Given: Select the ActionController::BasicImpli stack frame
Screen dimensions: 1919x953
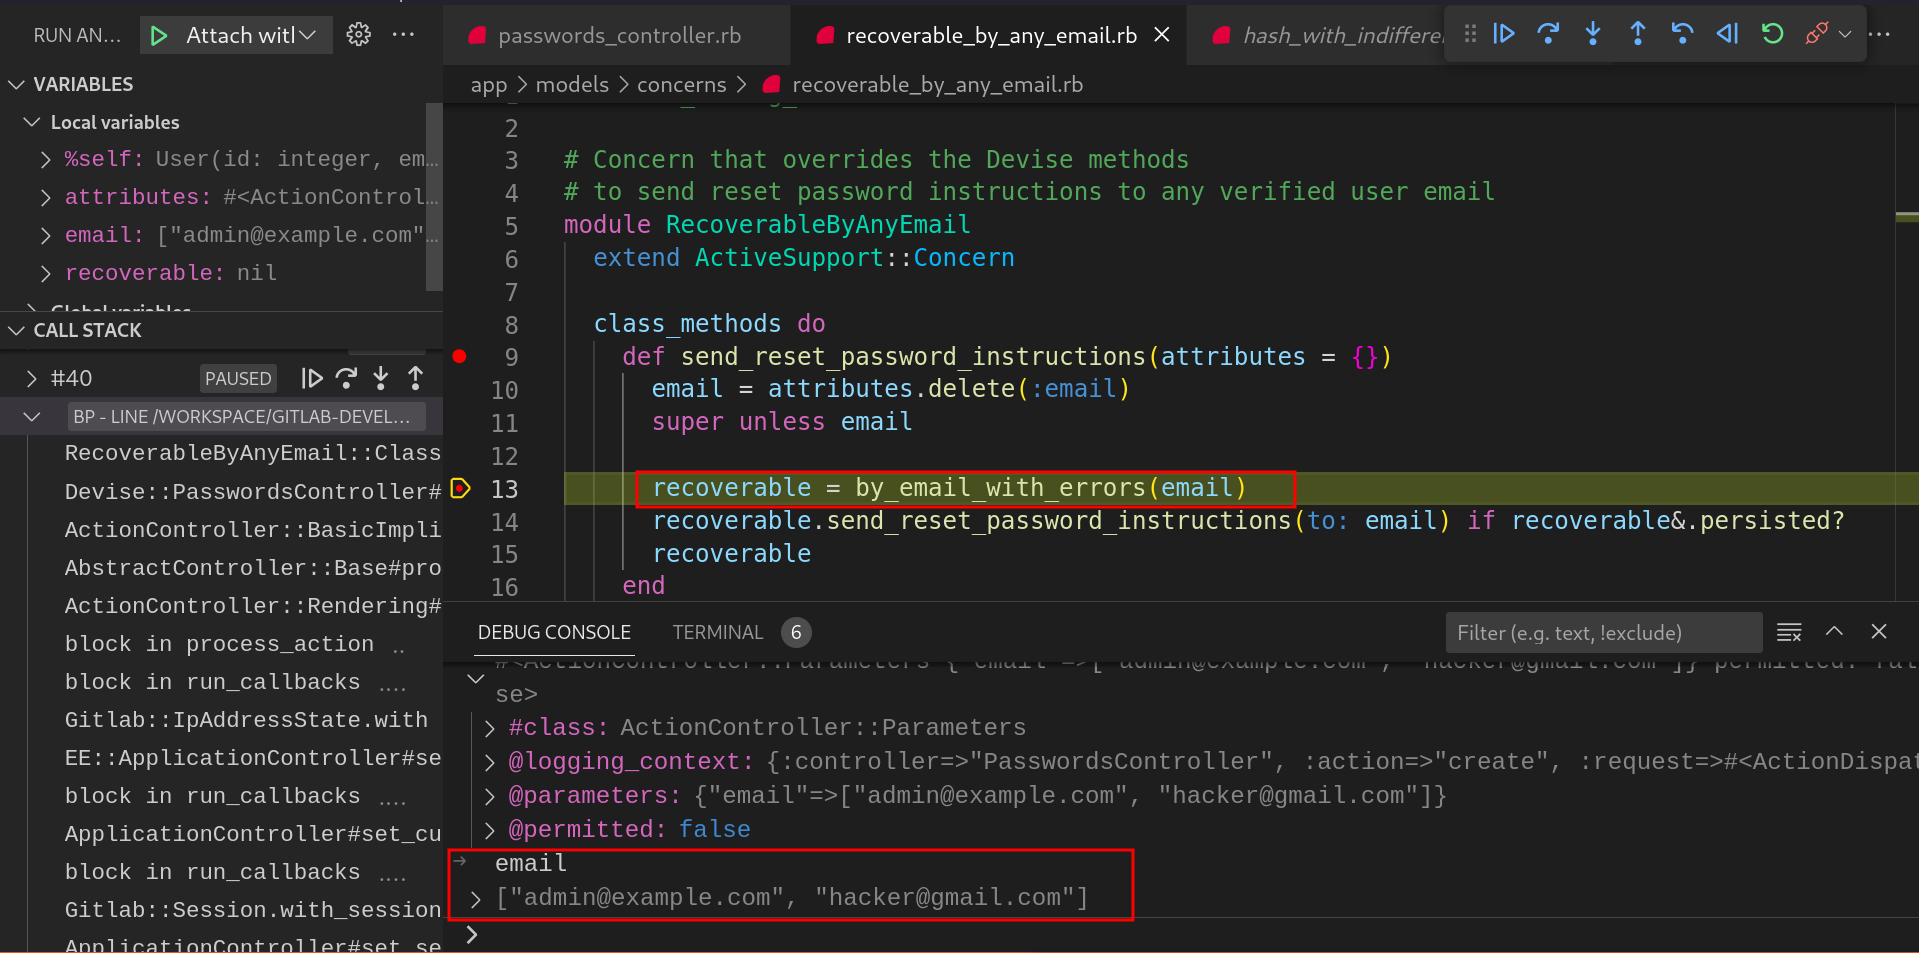Looking at the screenshot, I should (253, 529).
